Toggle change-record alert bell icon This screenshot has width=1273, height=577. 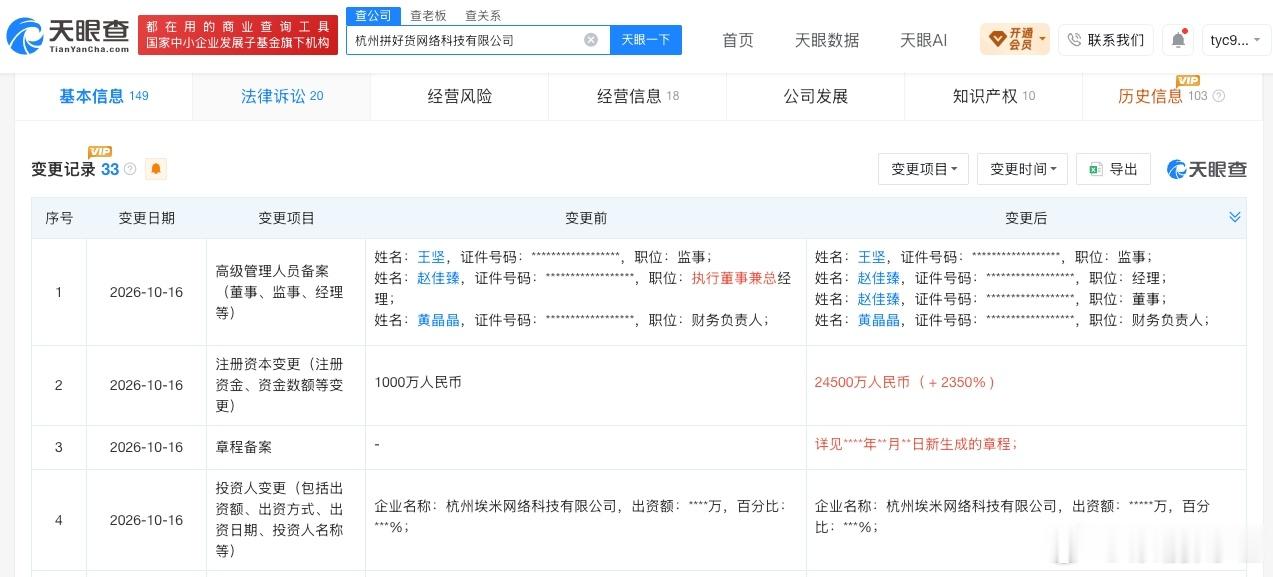156,169
